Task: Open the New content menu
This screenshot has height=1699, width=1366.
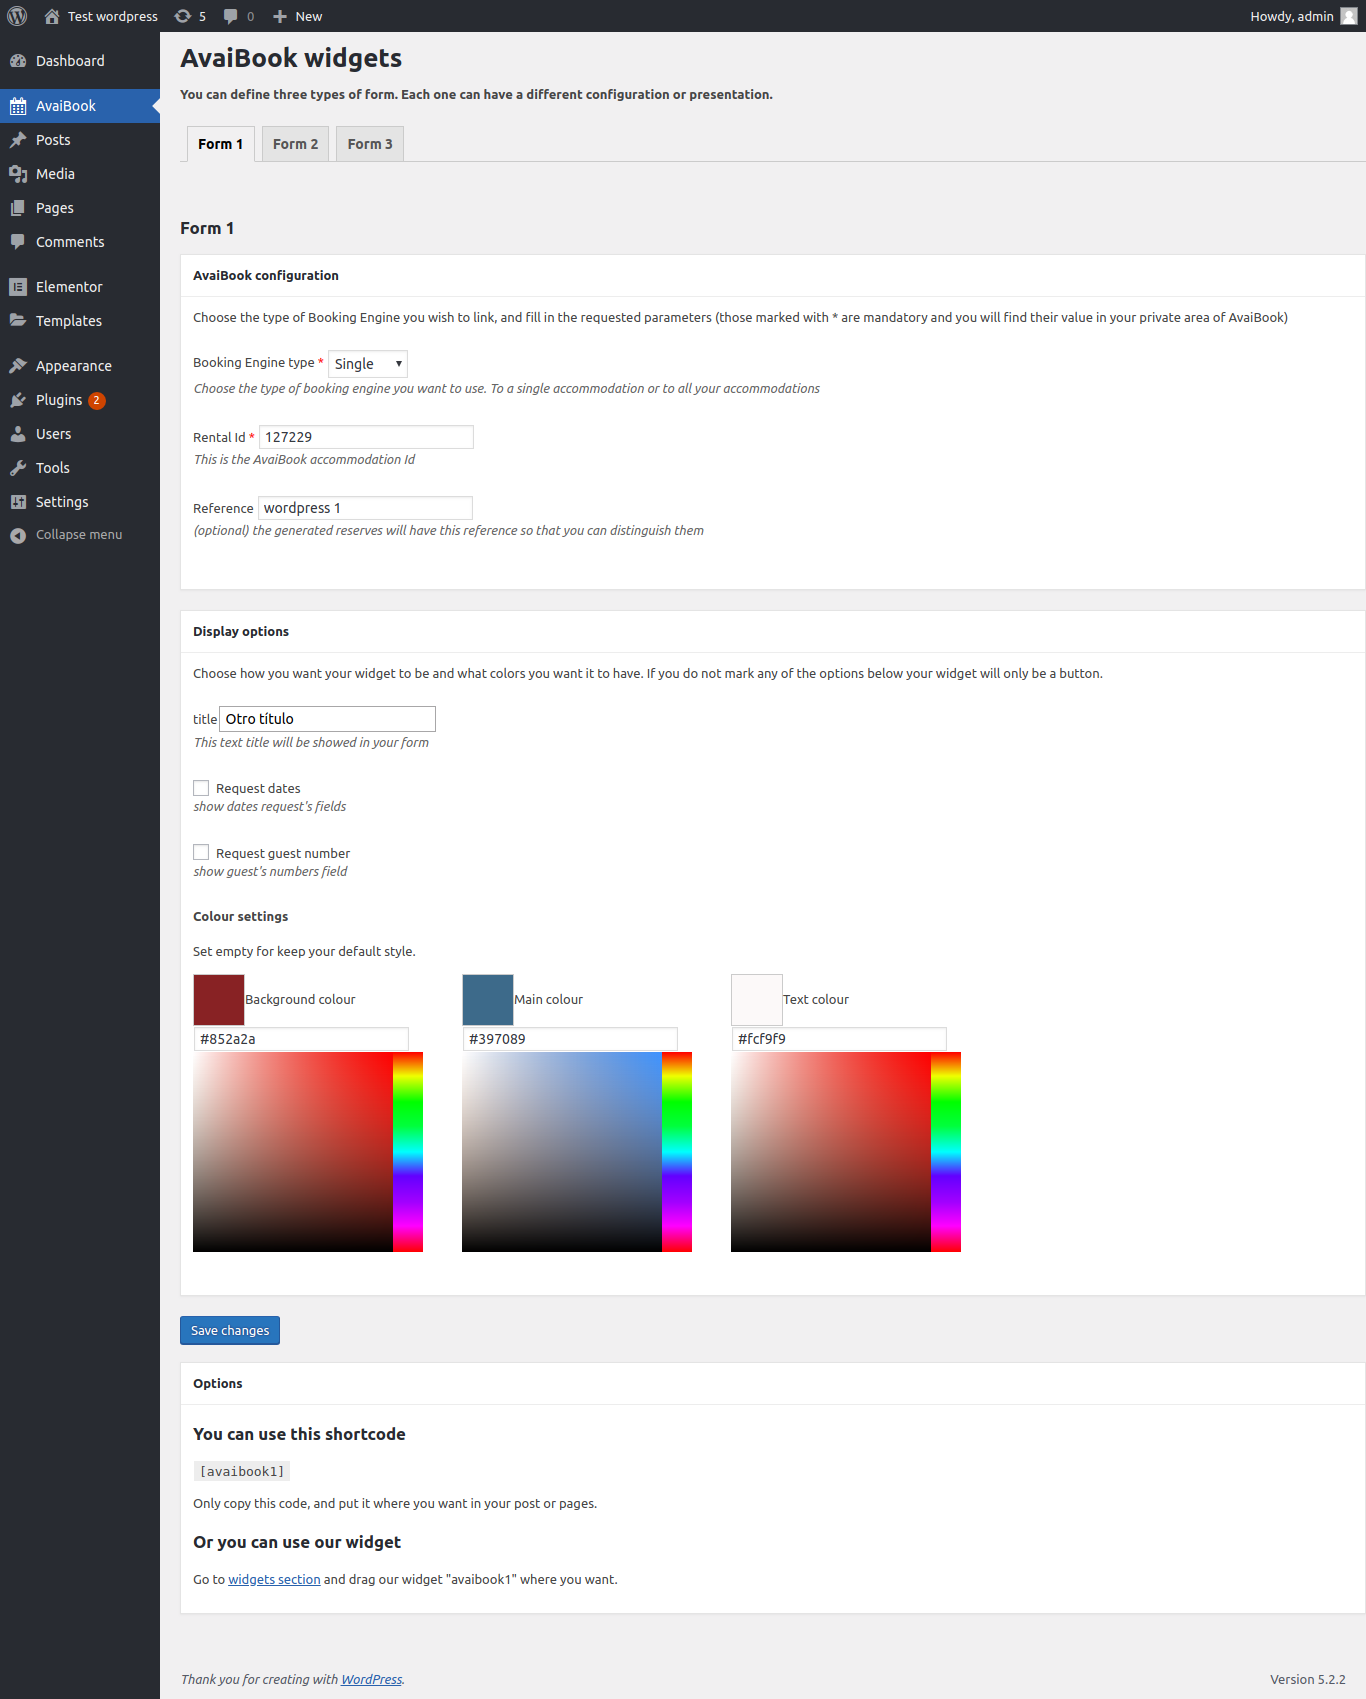Action: click(298, 16)
